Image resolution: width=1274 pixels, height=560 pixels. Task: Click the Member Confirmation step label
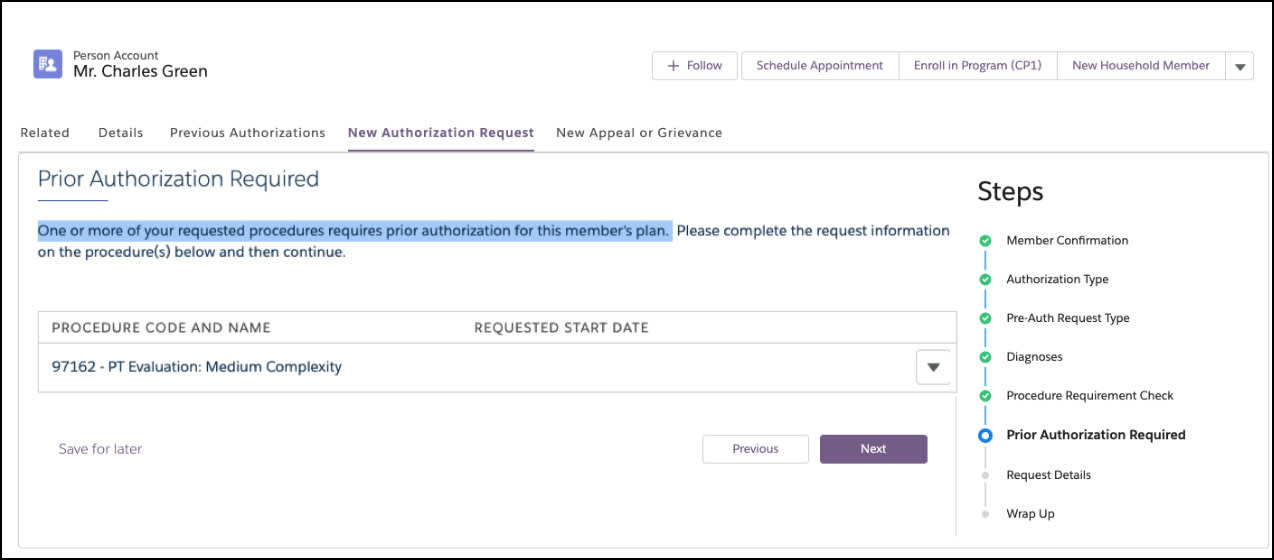tap(1067, 240)
